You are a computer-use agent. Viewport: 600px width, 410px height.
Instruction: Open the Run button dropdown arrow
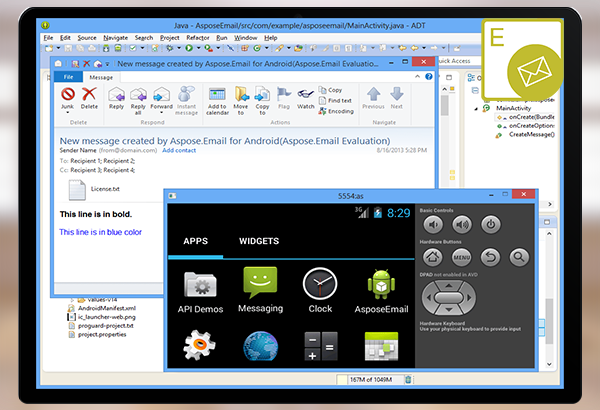pos(198,48)
